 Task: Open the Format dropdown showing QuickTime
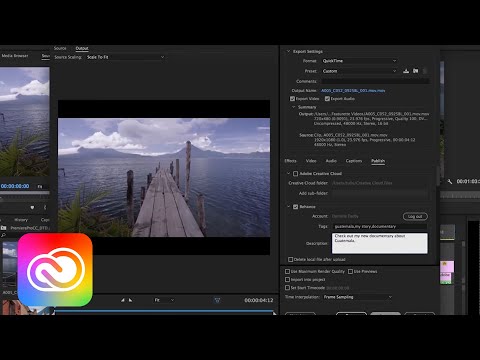click(x=359, y=61)
